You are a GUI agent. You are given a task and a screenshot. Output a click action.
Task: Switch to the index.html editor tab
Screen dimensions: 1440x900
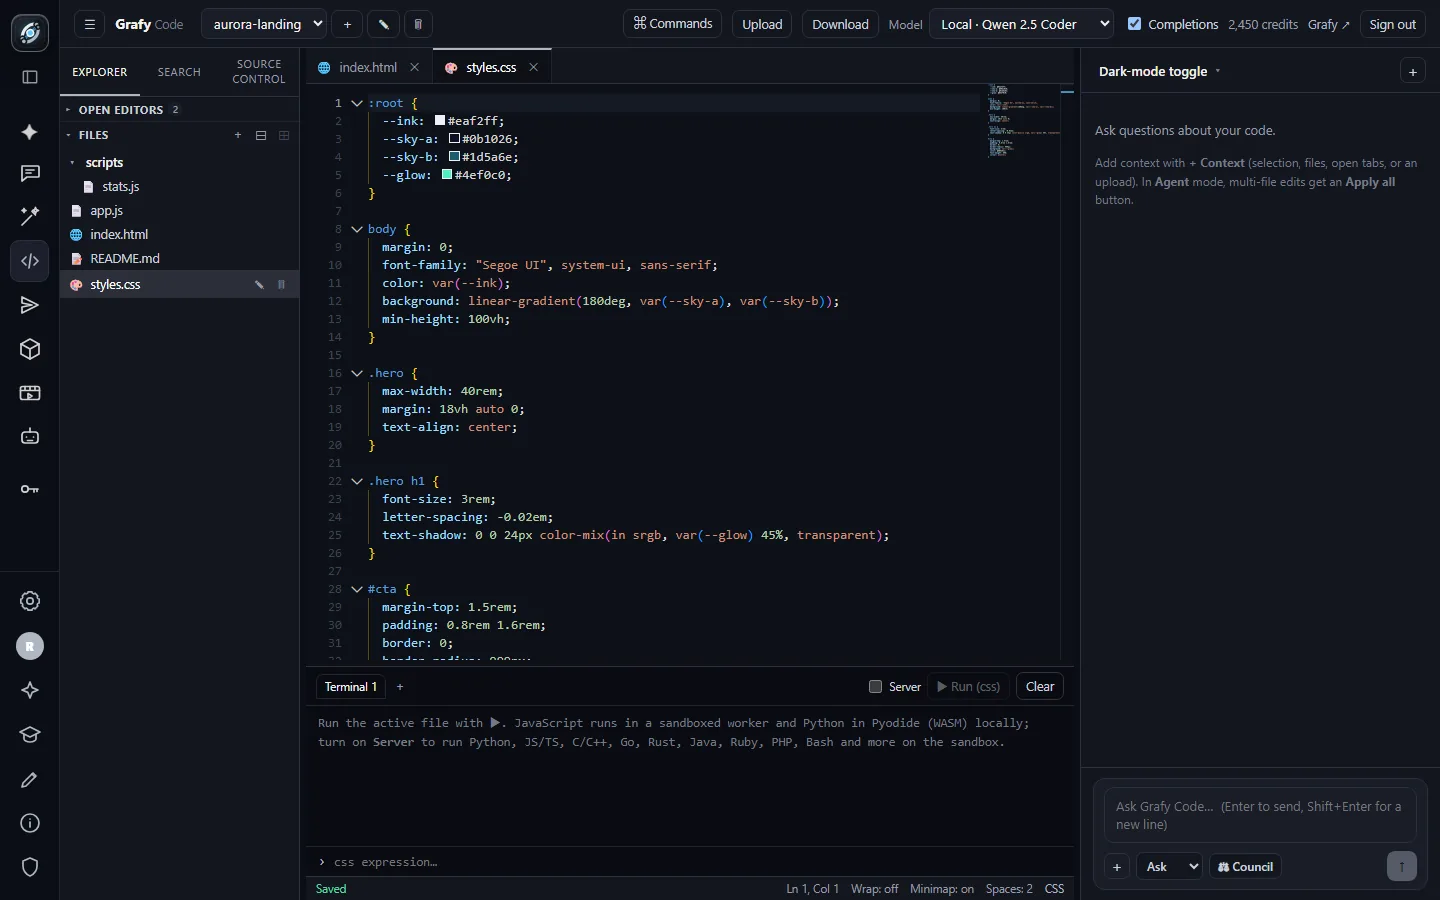coord(368,68)
